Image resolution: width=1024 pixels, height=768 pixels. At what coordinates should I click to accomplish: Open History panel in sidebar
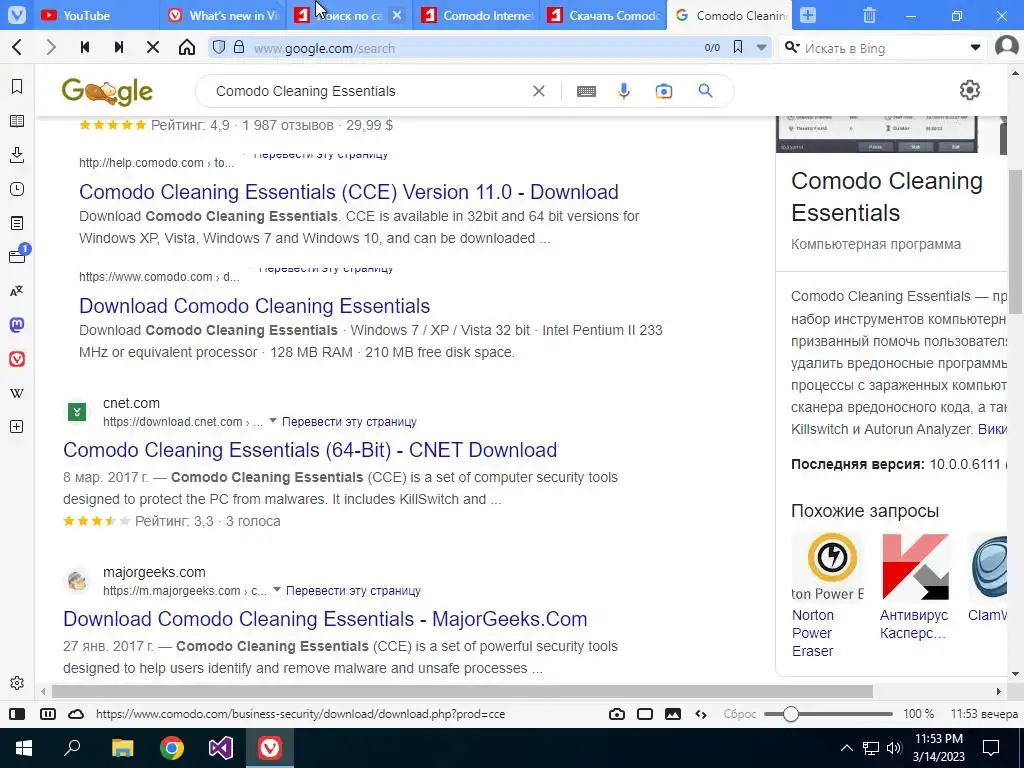pos(17,189)
